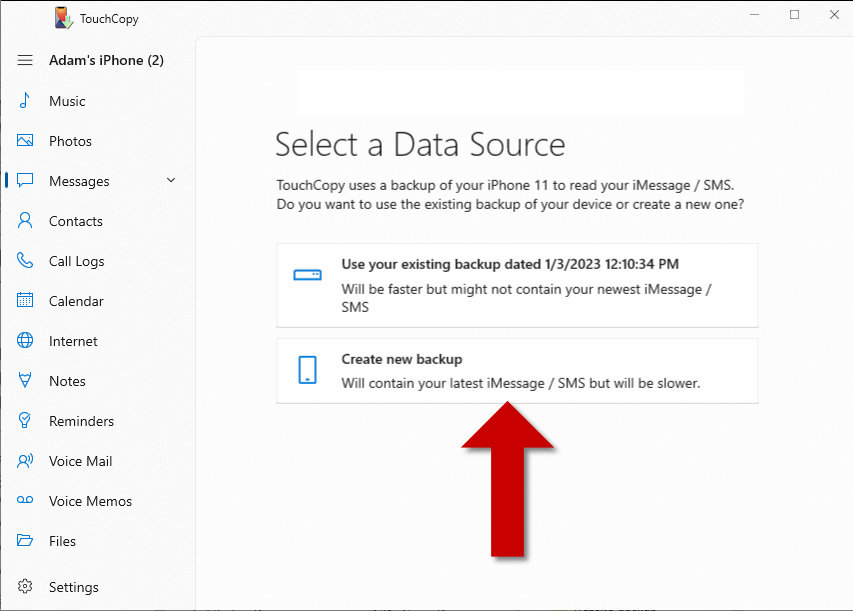
Task: Click the Internet globe icon
Action: tap(25, 340)
